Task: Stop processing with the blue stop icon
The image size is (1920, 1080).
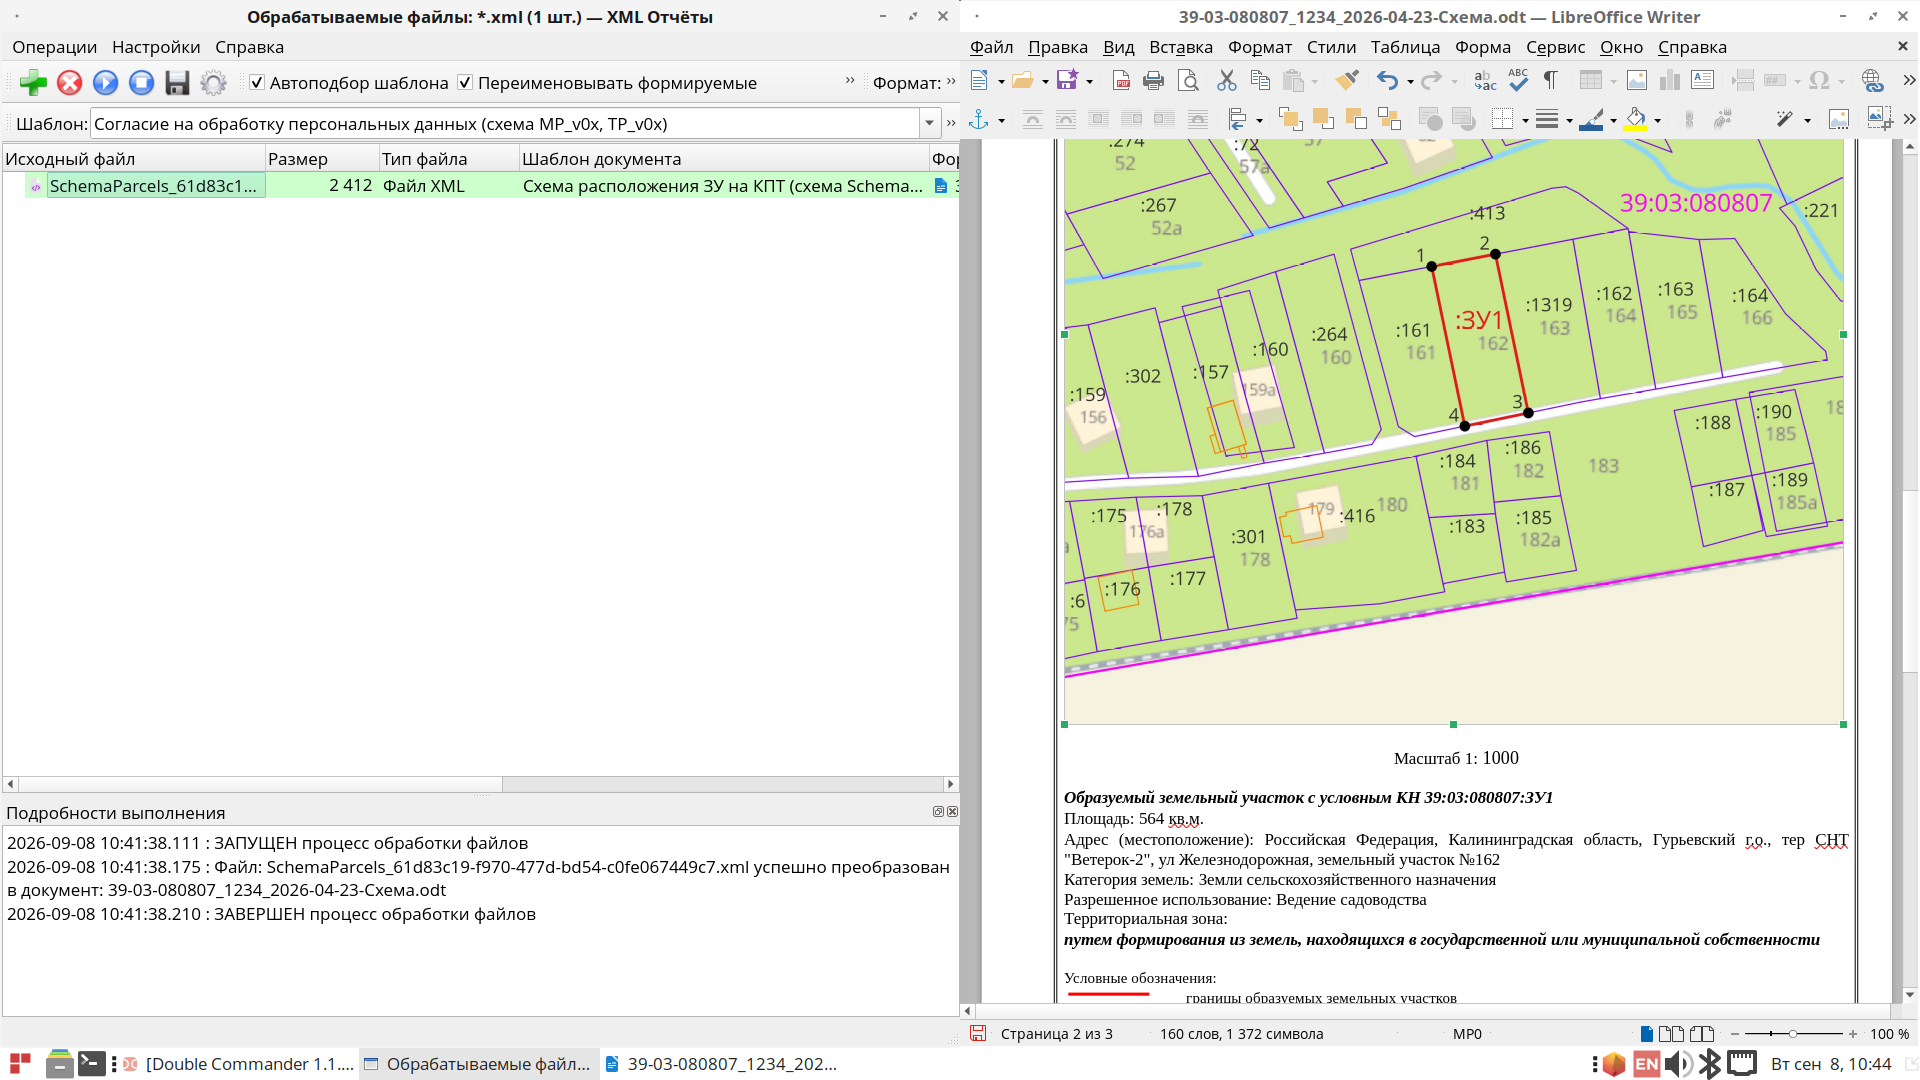Action: click(x=141, y=83)
